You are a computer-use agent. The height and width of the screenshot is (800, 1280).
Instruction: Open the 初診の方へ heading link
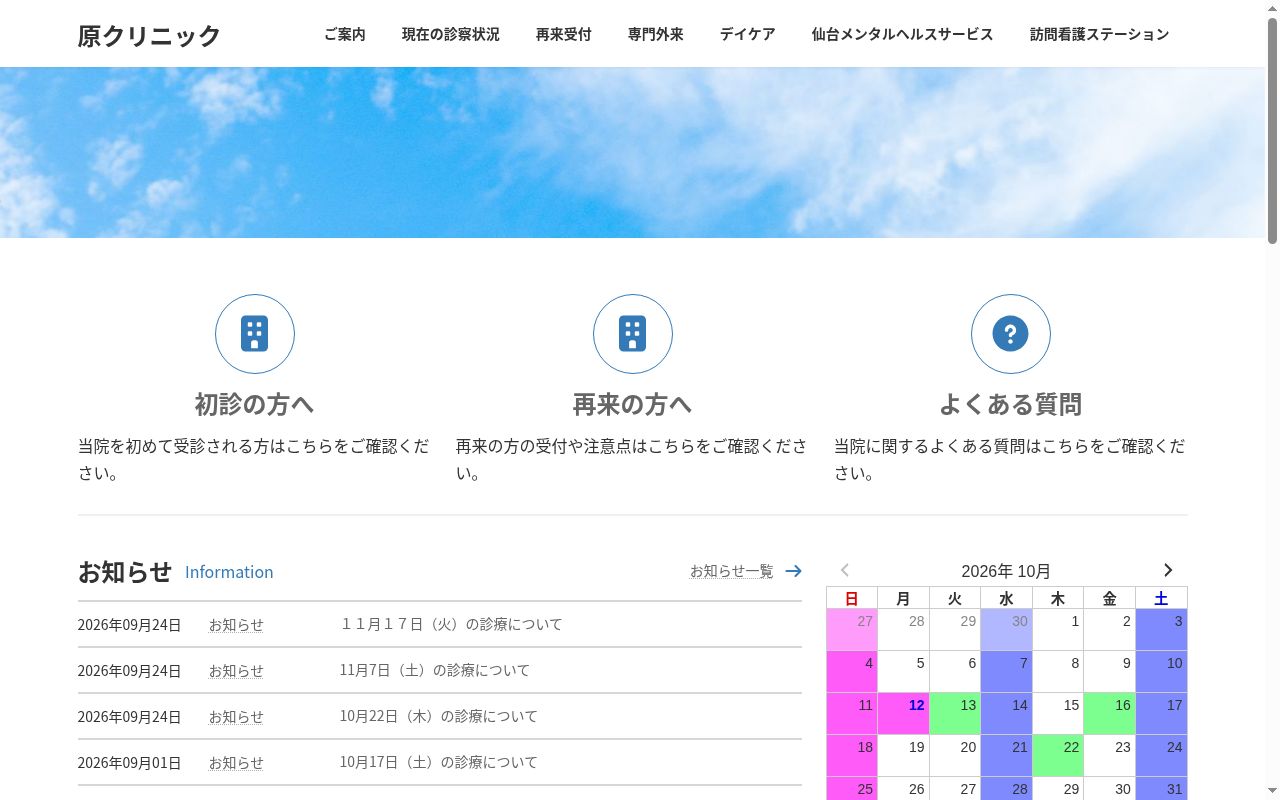tap(255, 404)
